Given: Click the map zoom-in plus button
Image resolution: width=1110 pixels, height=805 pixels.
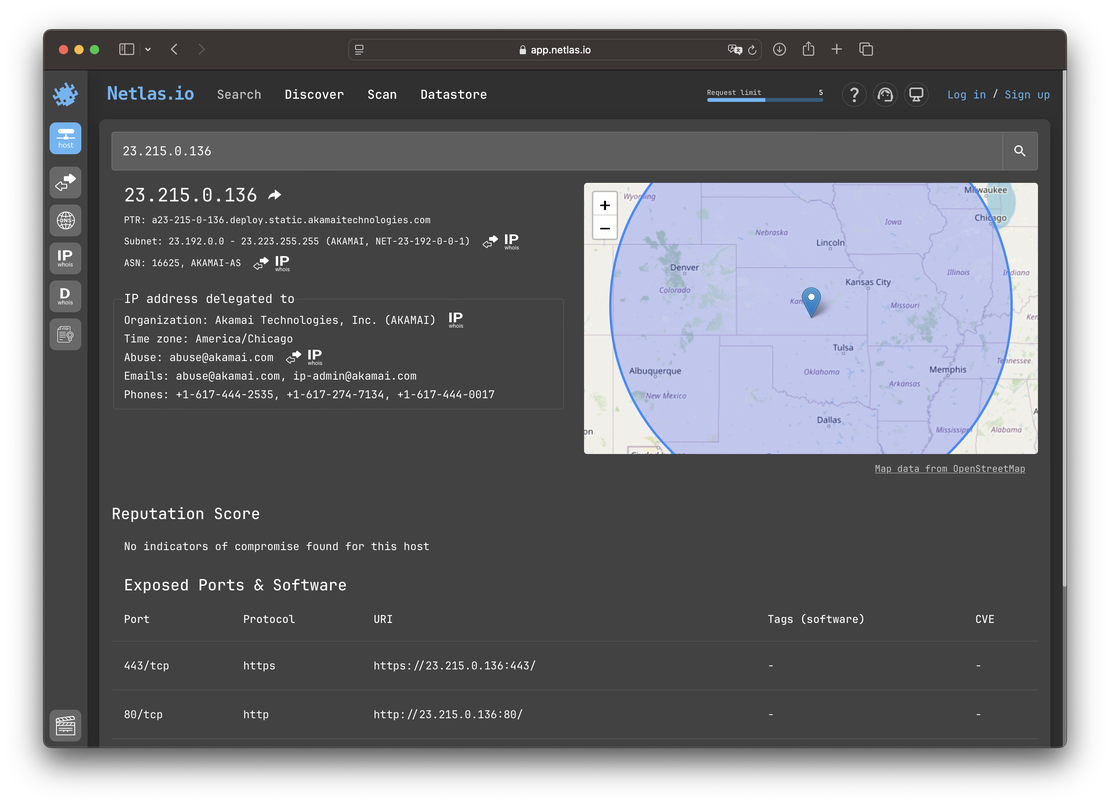Looking at the screenshot, I should coord(604,205).
